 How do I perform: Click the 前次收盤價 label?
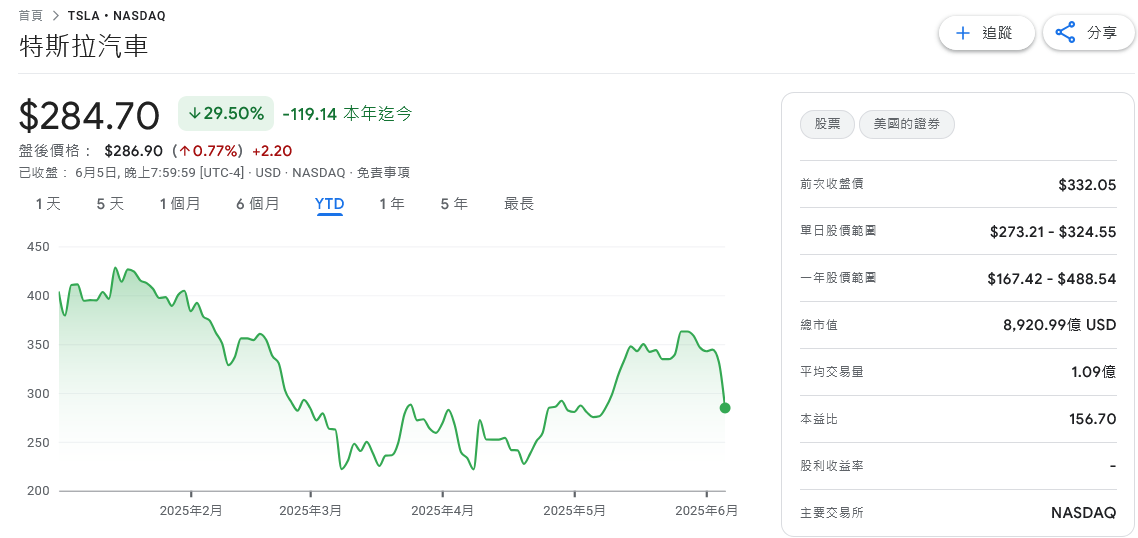(832, 184)
